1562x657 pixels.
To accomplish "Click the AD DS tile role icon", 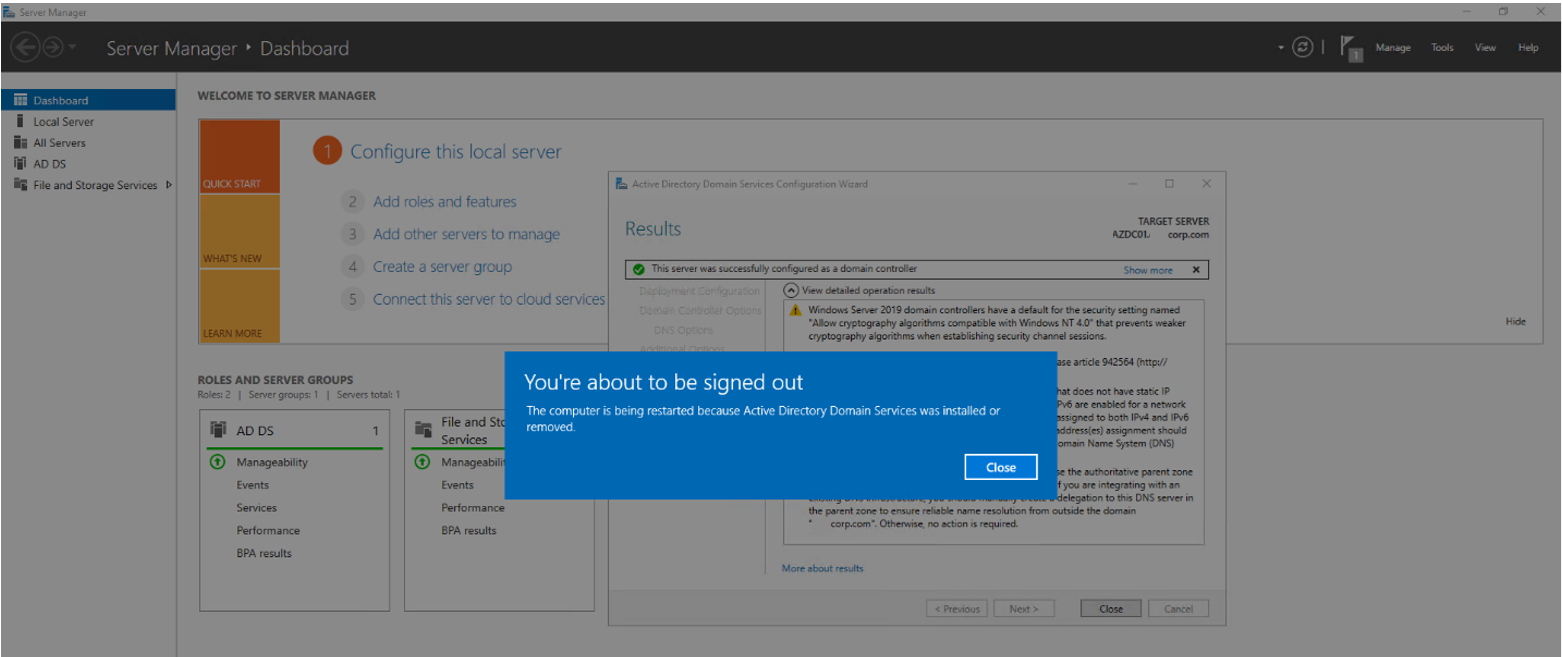I will click(x=218, y=430).
